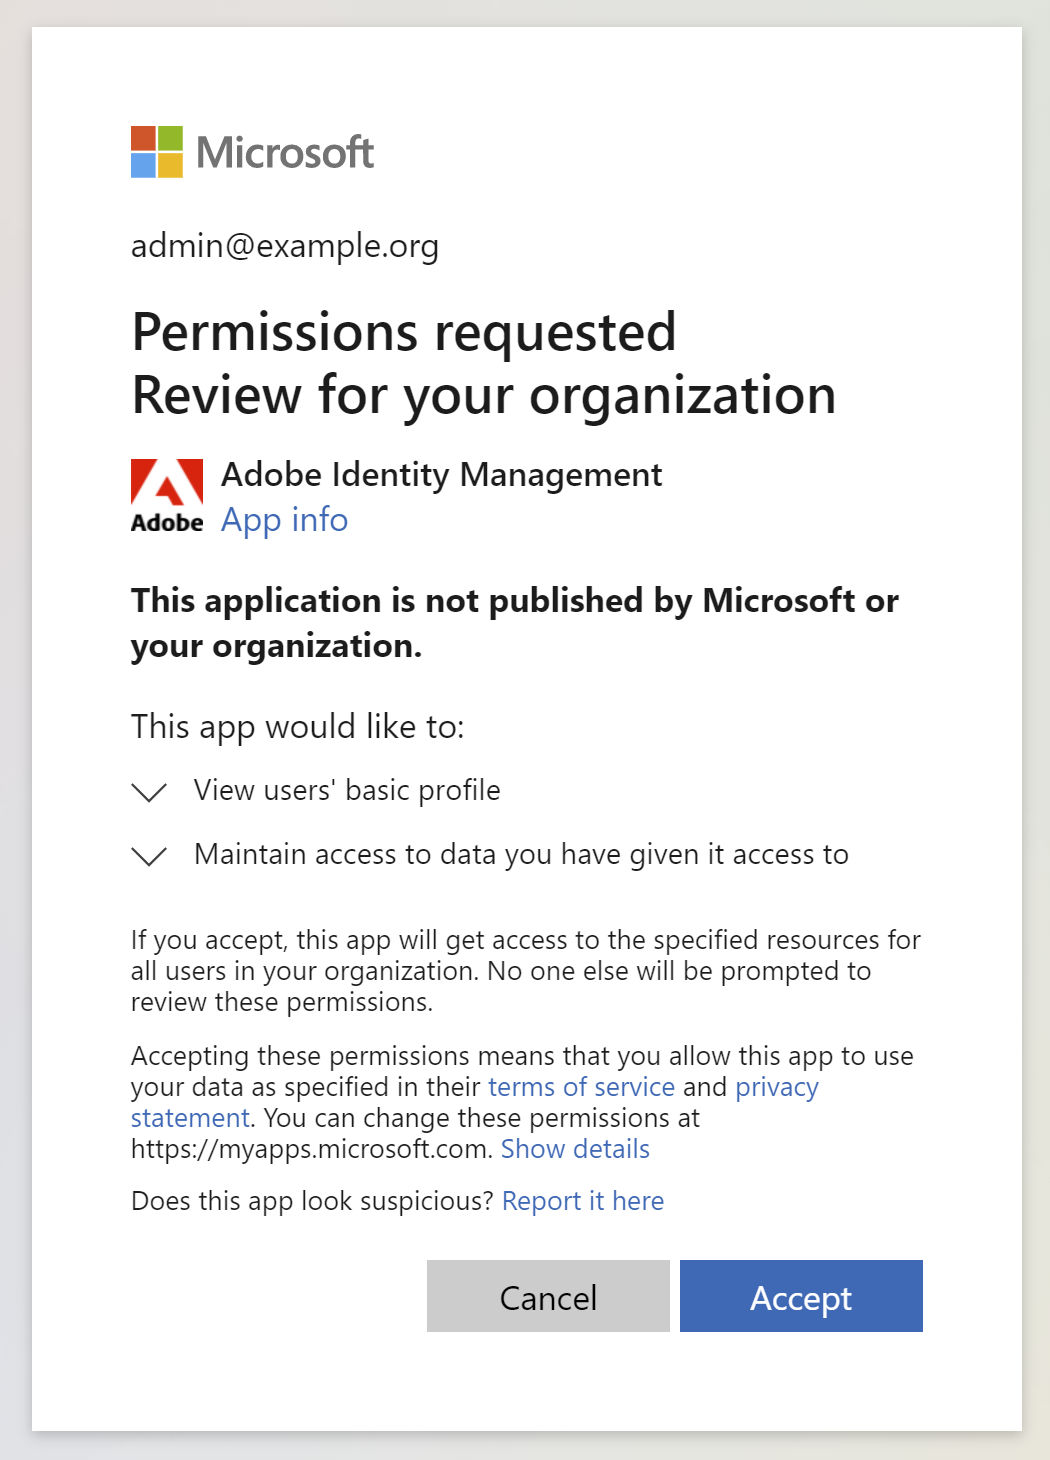Expand 'Maintain access to data' permission

[x=147, y=856]
